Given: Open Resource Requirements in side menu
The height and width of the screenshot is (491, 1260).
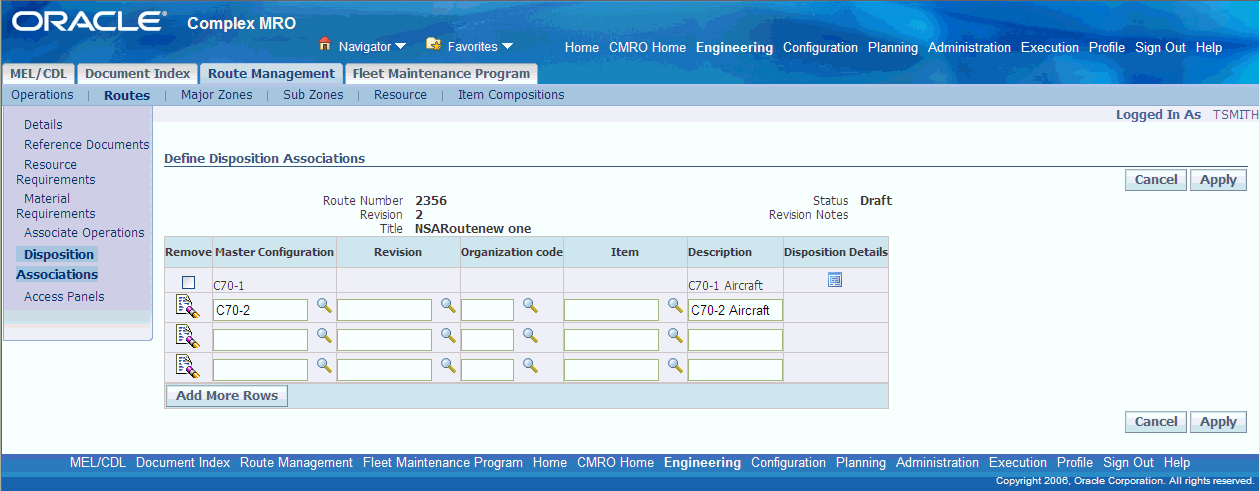Looking at the screenshot, I should point(56,172).
